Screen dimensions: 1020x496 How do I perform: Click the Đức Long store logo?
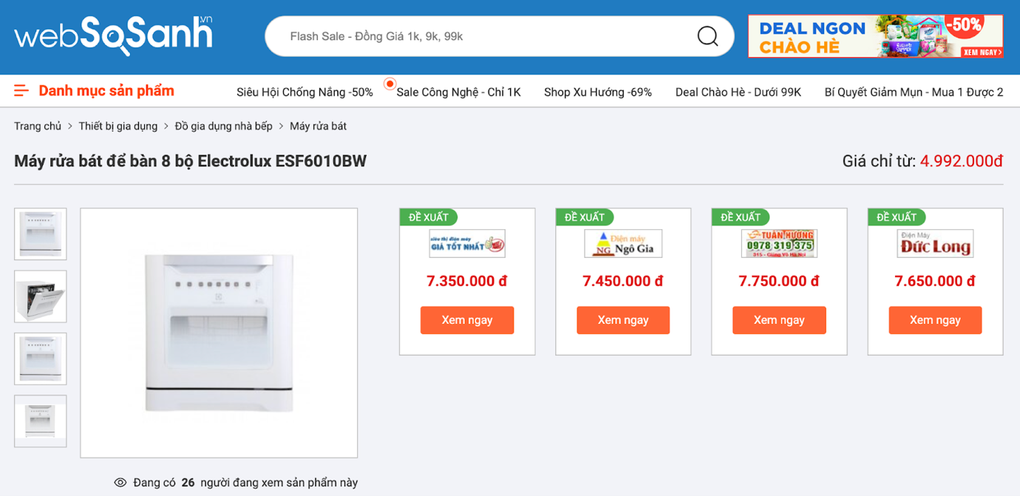(x=935, y=244)
